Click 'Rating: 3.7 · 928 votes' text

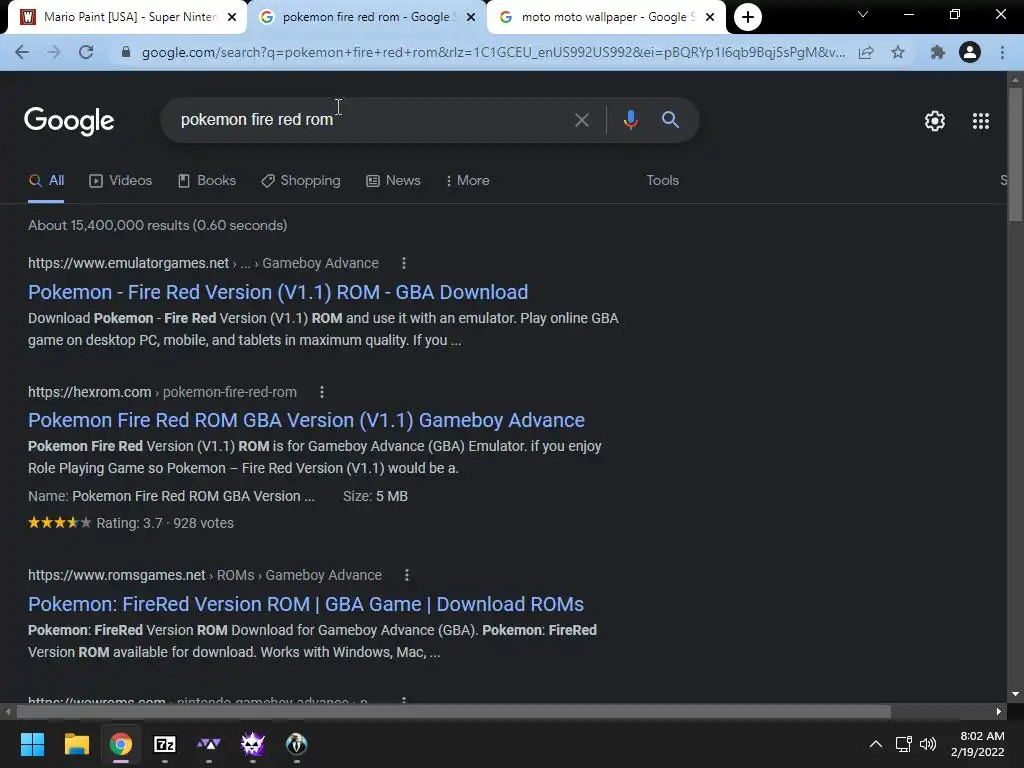165,523
